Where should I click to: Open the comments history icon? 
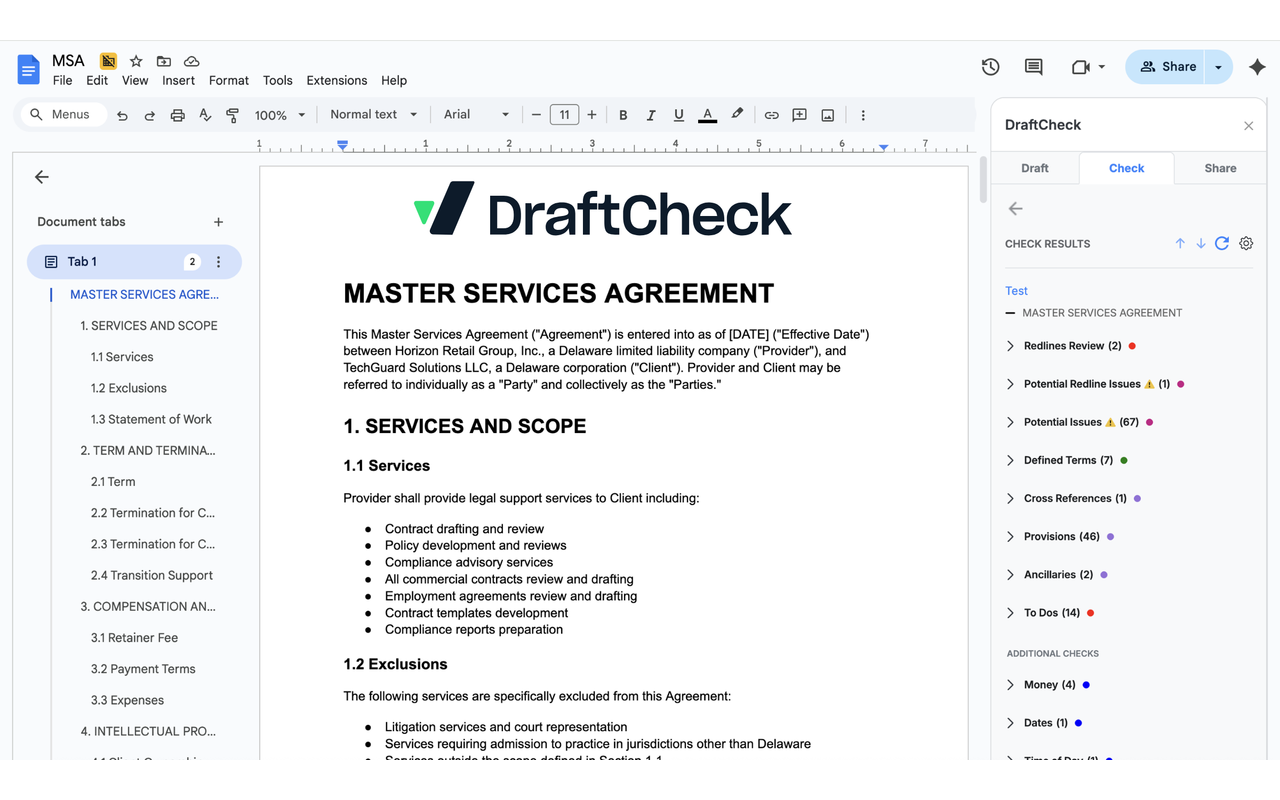(x=1034, y=67)
